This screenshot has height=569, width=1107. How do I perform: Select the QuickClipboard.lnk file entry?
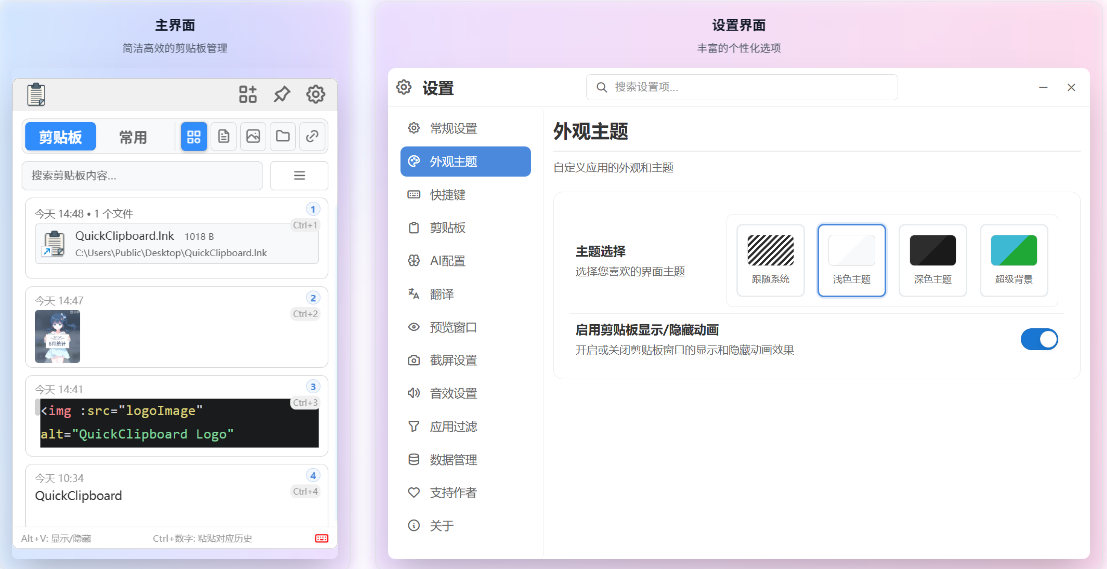pyautogui.click(x=176, y=244)
